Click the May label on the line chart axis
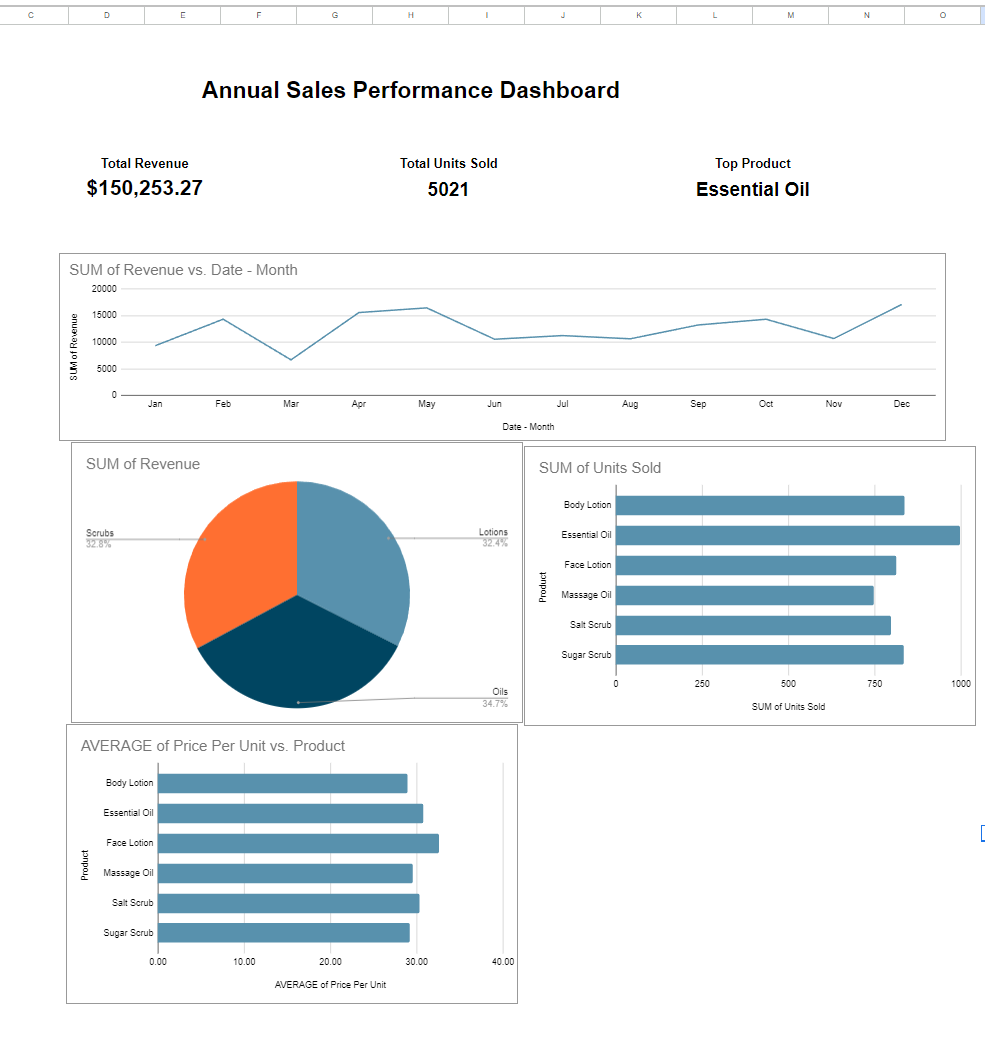This screenshot has width=985, height=1063. (x=426, y=404)
